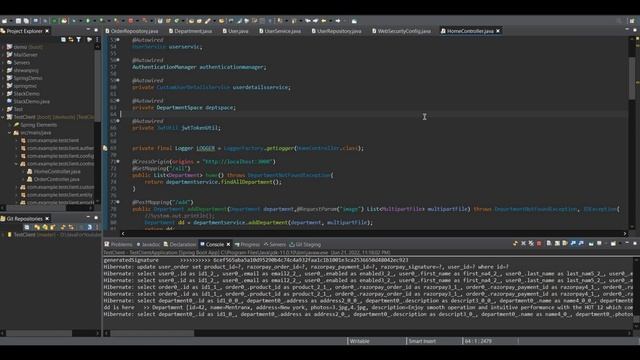Switch to User.java editor tab

(x=236, y=31)
